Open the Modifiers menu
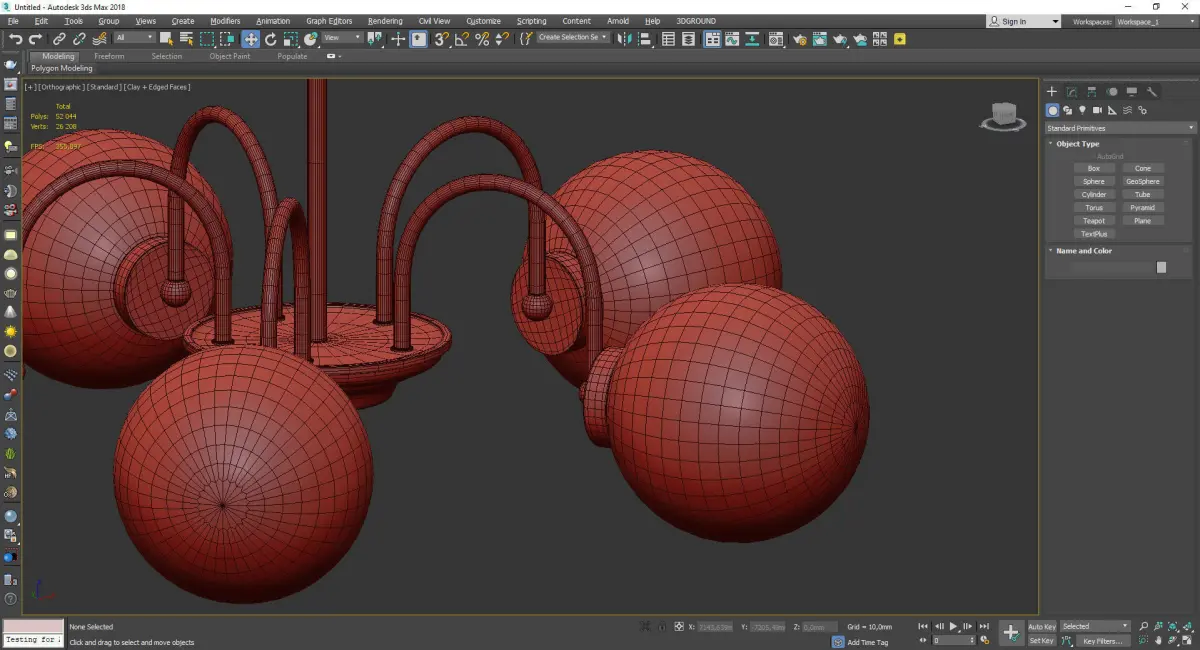Screen dimensions: 1200x650 [225, 21]
